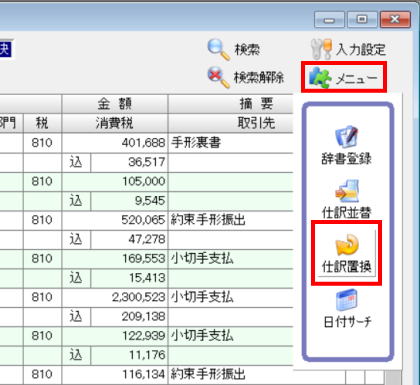
Task: Select the amount cell 520,065
Action: pos(115,220)
